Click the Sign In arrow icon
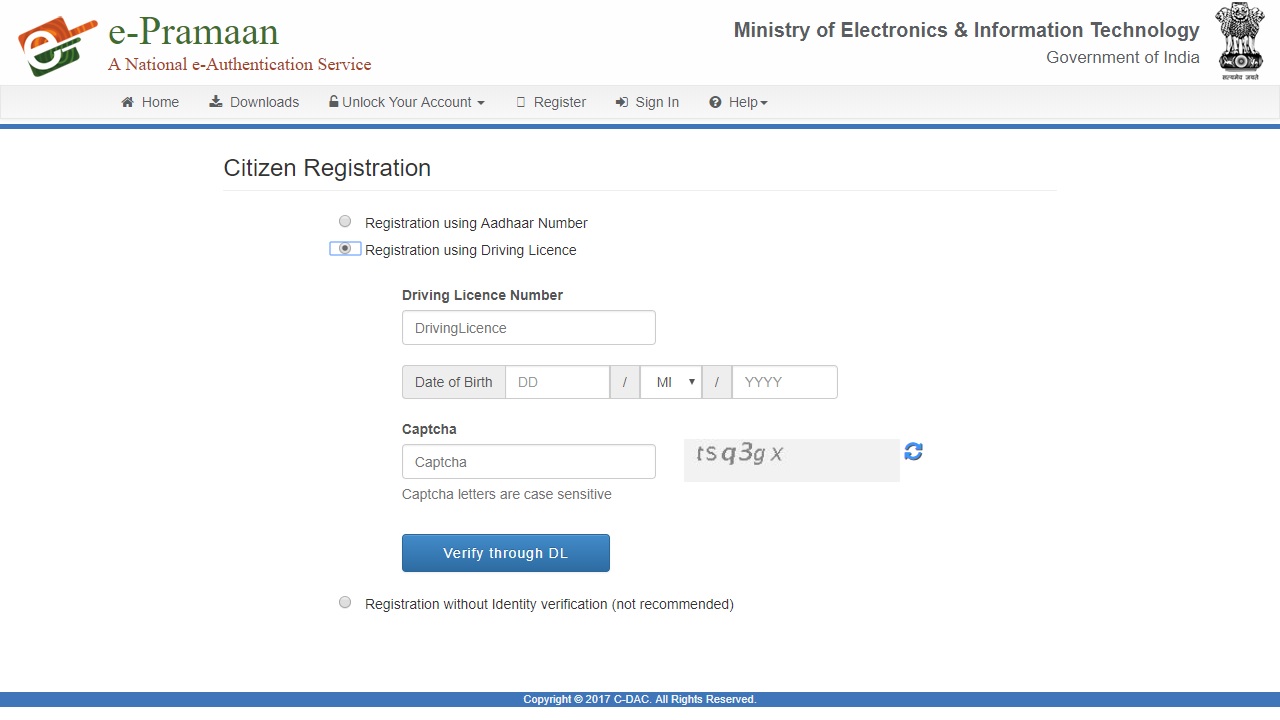This screenshot has height=720, width=1280. tap(622, 102)
